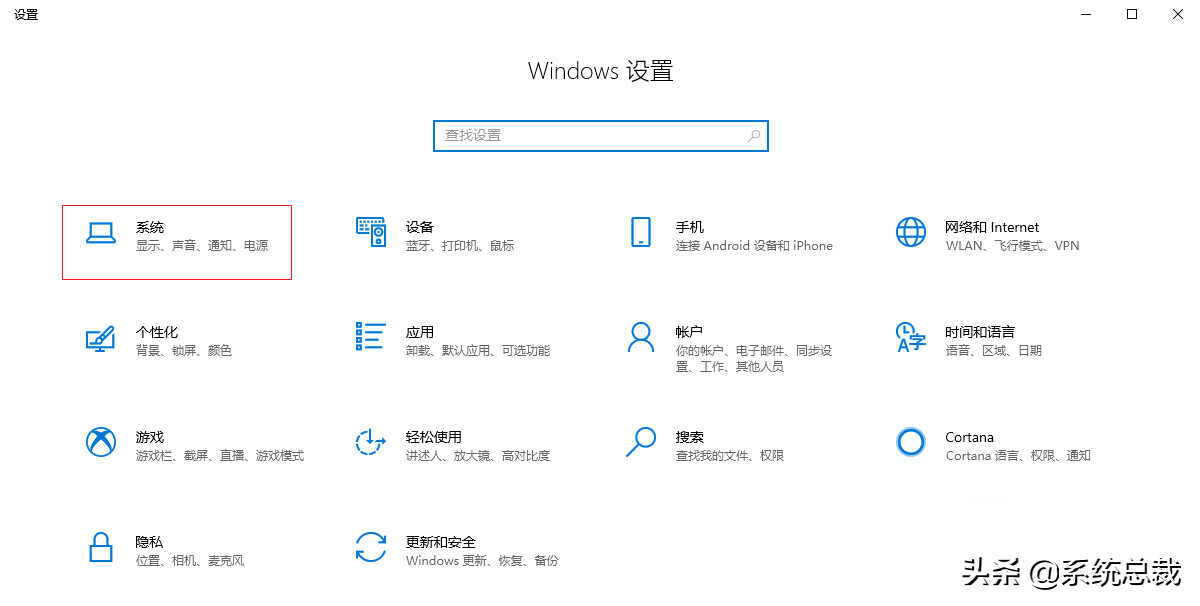
Task: Open the 帐户 settings title
Action: point(690,332)
